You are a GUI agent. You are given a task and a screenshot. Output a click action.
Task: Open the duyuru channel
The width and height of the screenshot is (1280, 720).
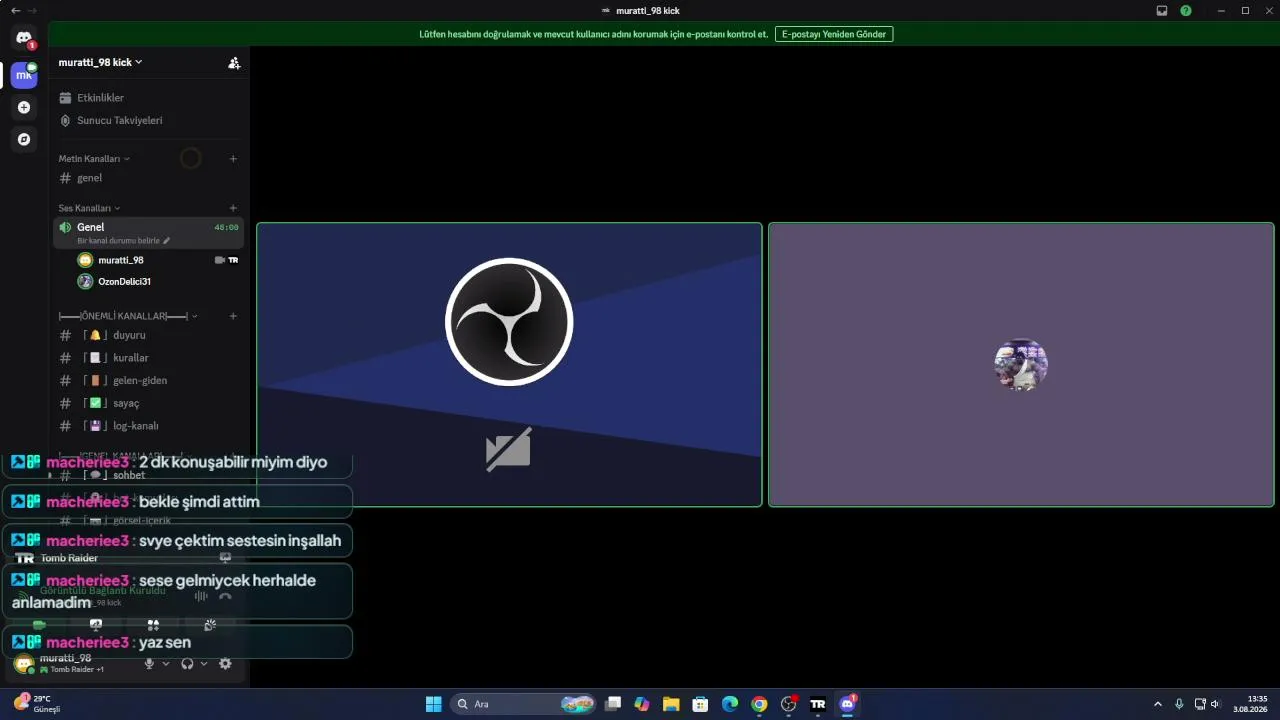pos(148,335)
